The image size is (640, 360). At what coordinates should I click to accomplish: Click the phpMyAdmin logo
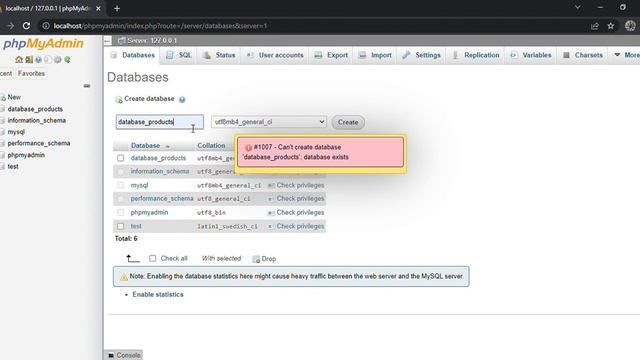(x=43, y=43)
